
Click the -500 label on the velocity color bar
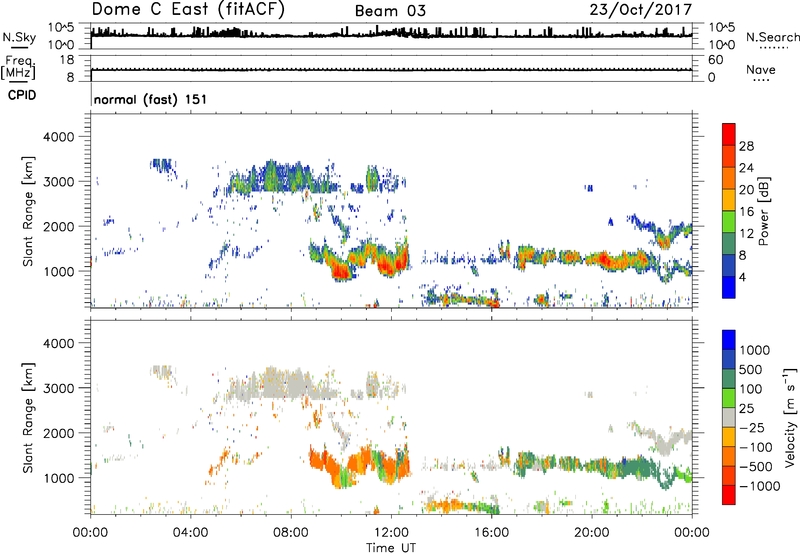click(756, 466)
